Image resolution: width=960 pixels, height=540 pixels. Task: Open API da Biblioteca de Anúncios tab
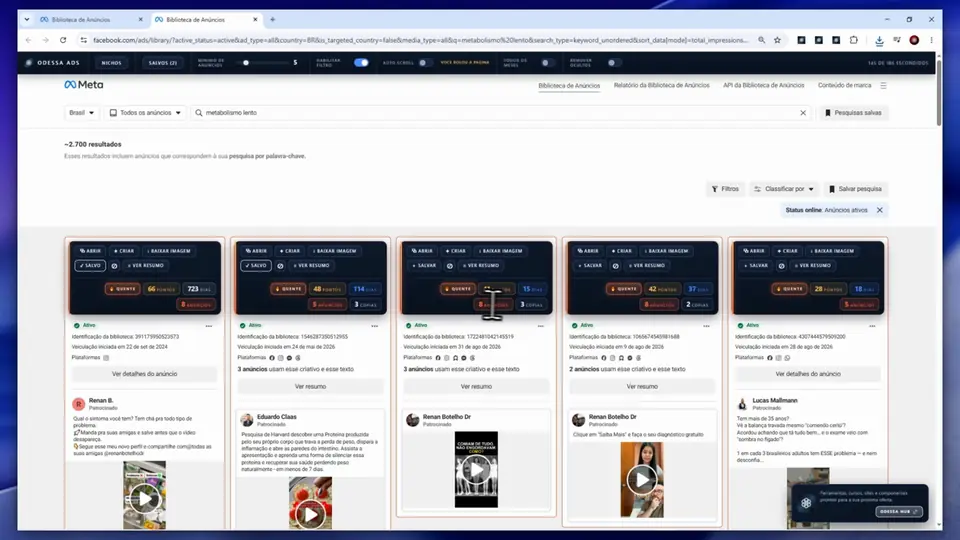[x=763, y=86]
